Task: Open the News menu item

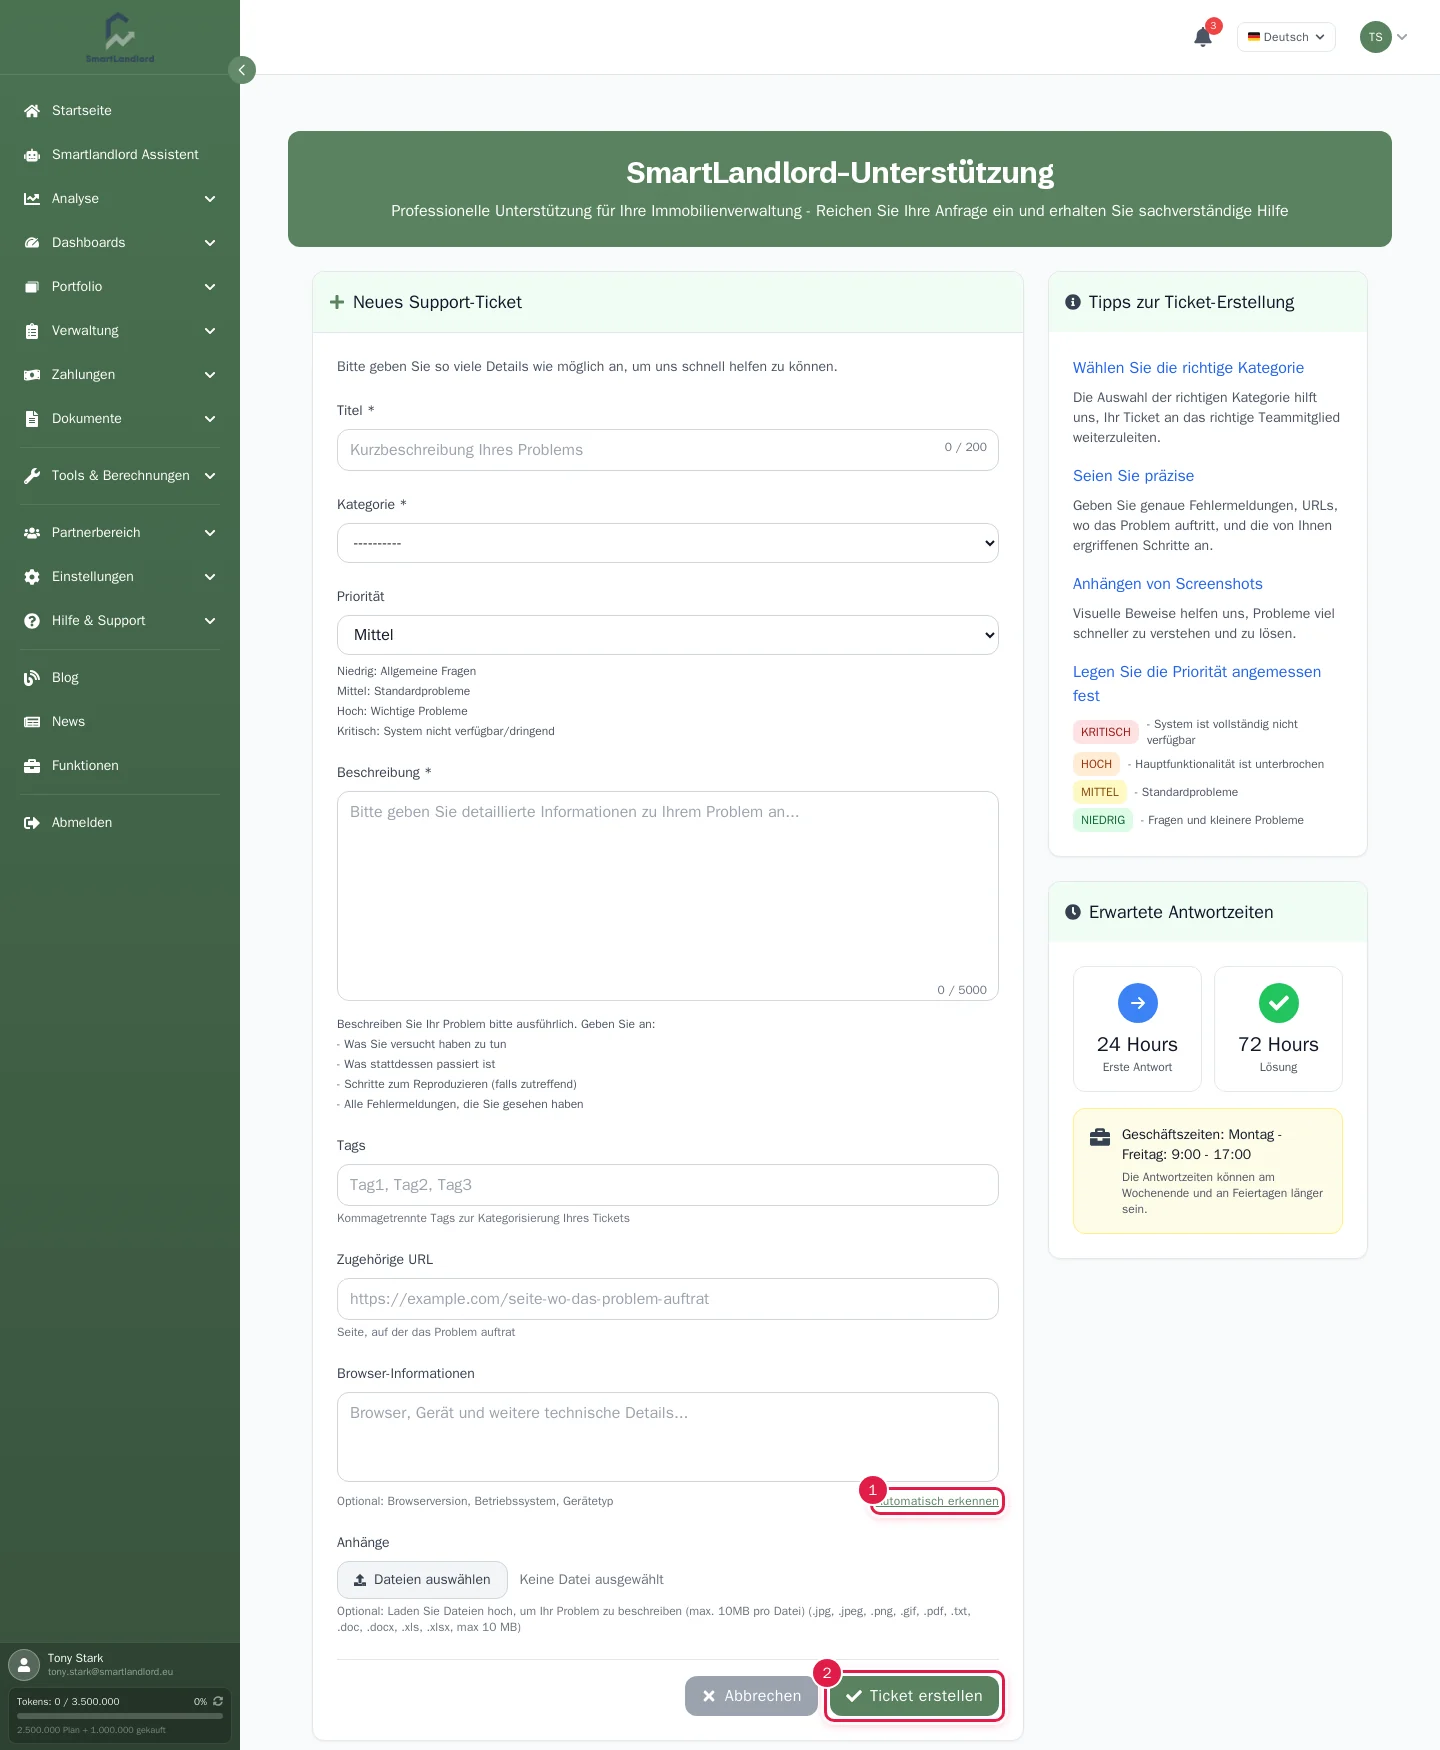Action: 120,722
